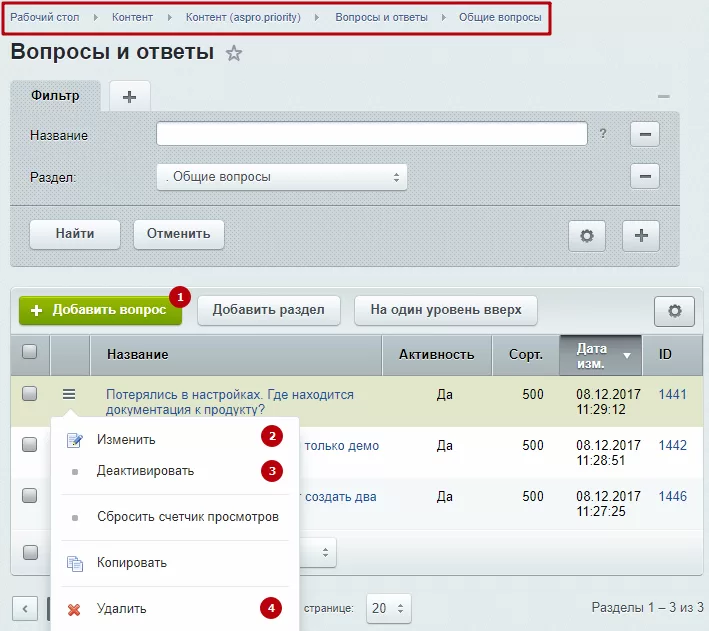Image resolution: width=709 pixels, height=631 pixels.
Task: Add a new filter tab with plus
Action: [130, 96]
